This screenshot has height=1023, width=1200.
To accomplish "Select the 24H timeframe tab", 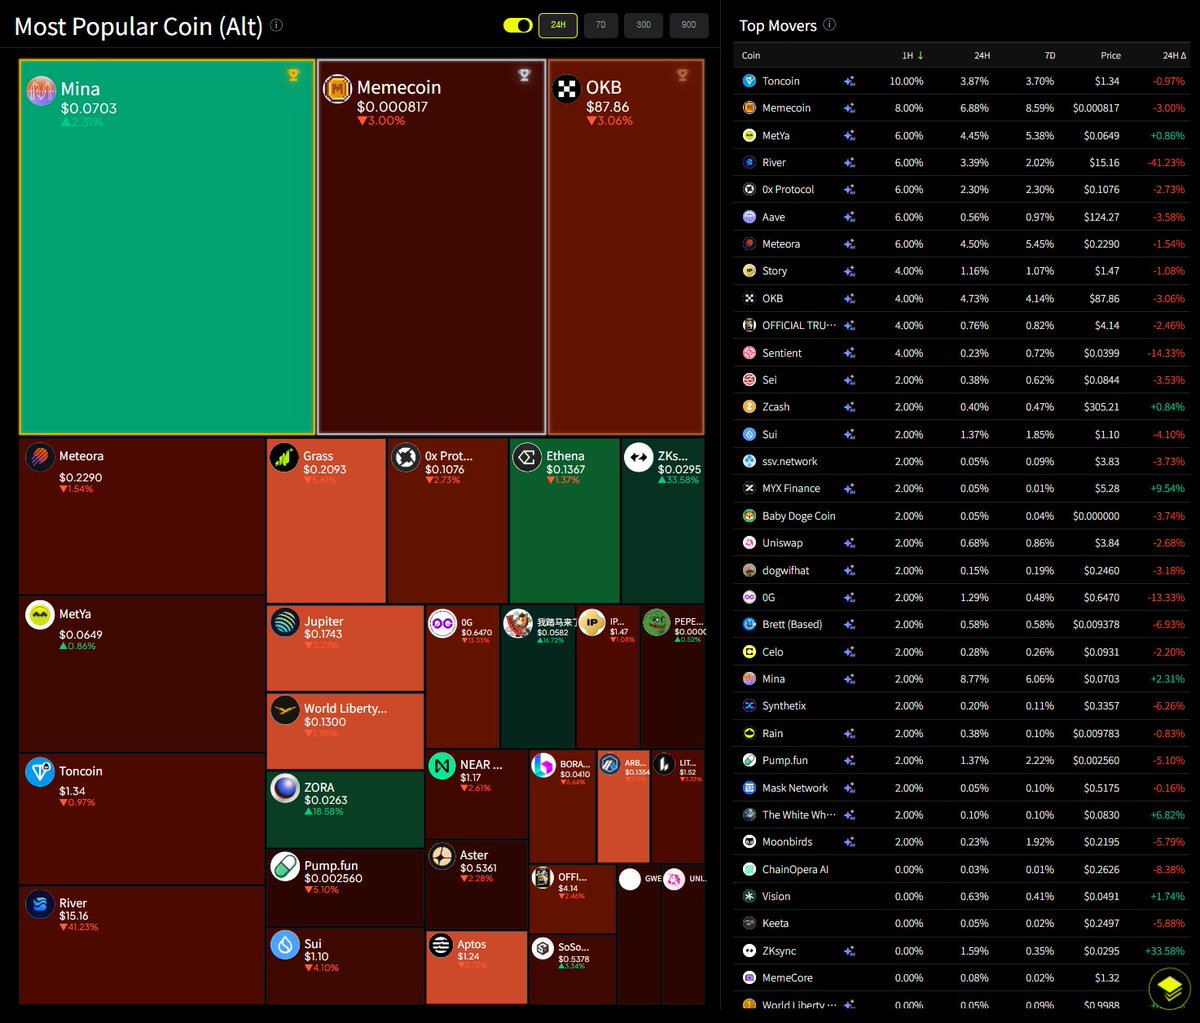I will [558, 25].
